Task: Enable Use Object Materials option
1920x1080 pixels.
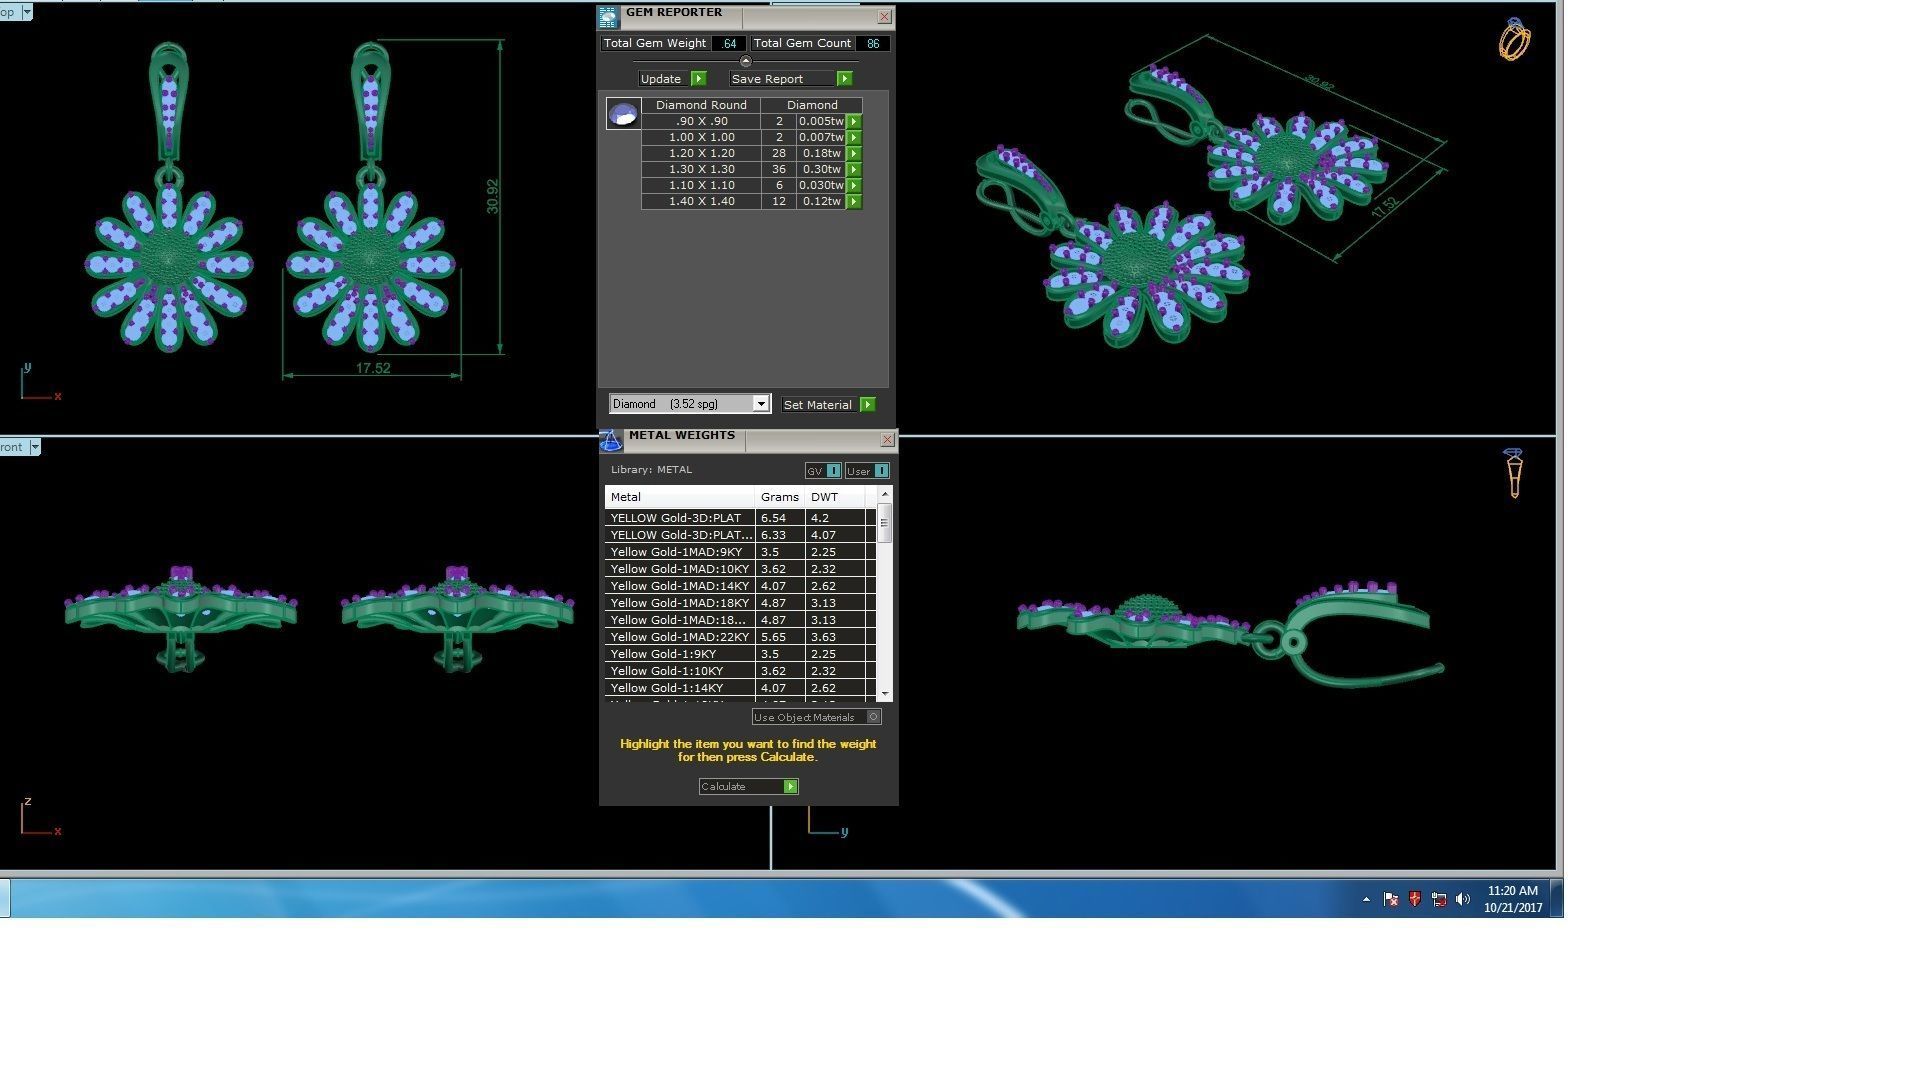Action: [873, 717]
